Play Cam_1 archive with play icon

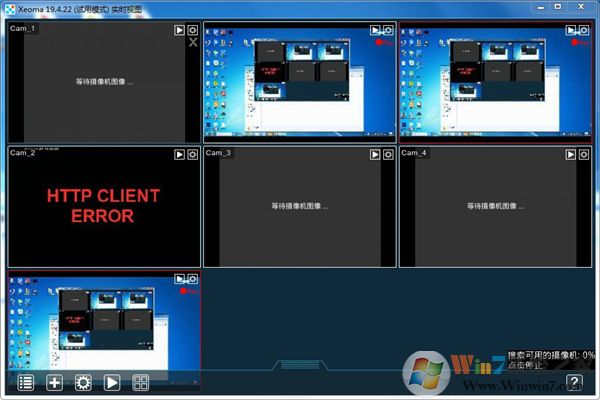179,30
